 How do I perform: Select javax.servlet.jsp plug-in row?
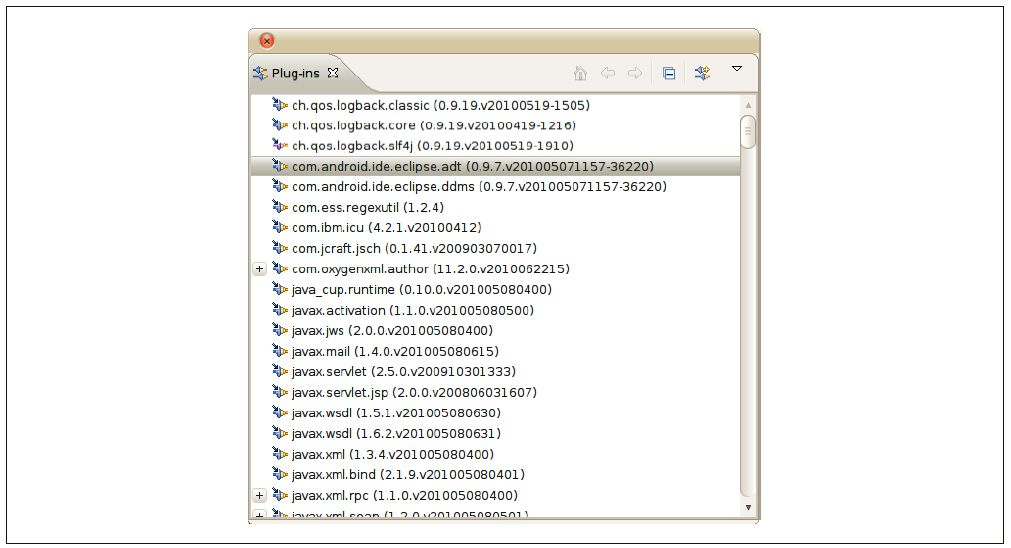(495, 393)
